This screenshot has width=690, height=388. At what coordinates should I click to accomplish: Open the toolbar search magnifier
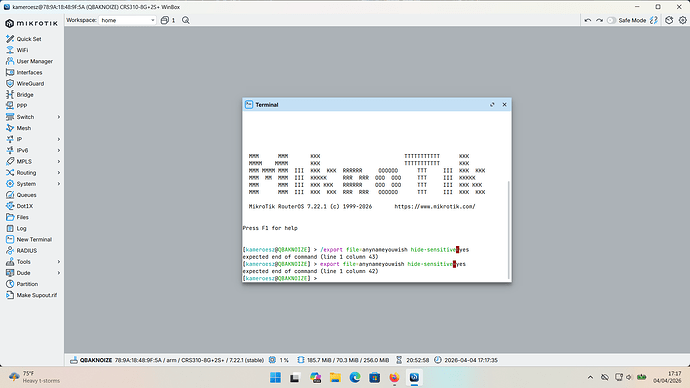pyautogui.click(x=186, y=20)
